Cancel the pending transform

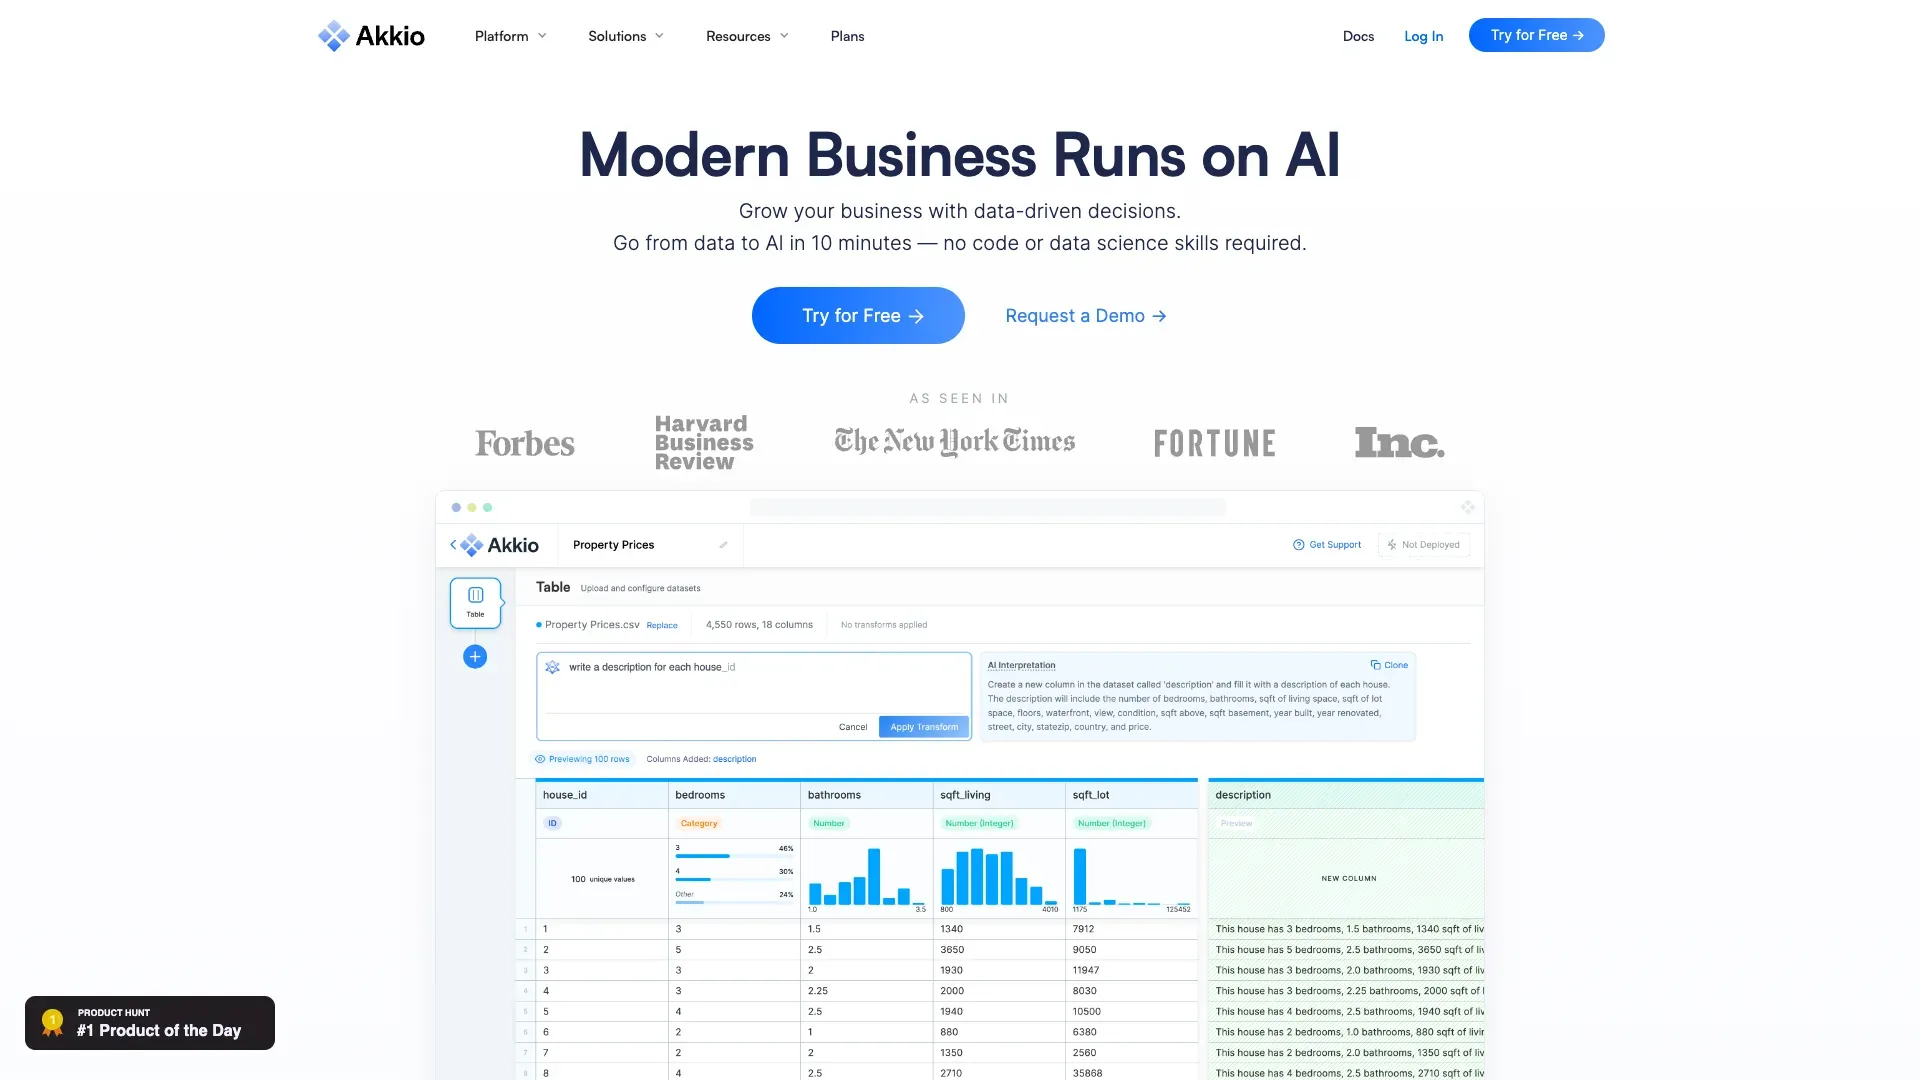point(853,727)
